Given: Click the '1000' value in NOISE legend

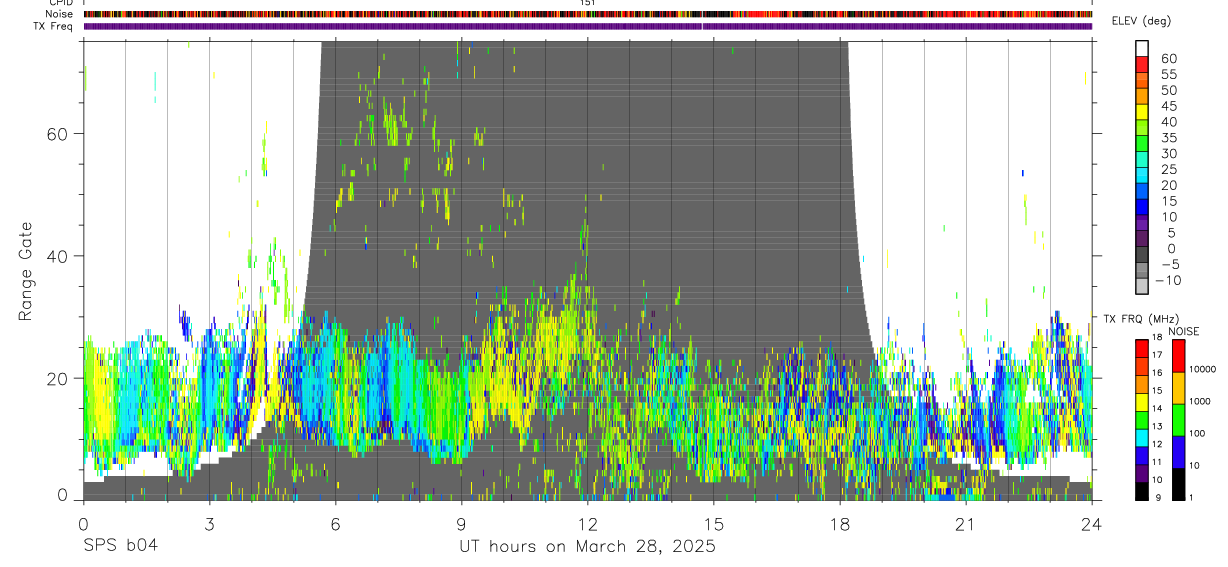Looking at the screenshot, I should point(1201,402).
